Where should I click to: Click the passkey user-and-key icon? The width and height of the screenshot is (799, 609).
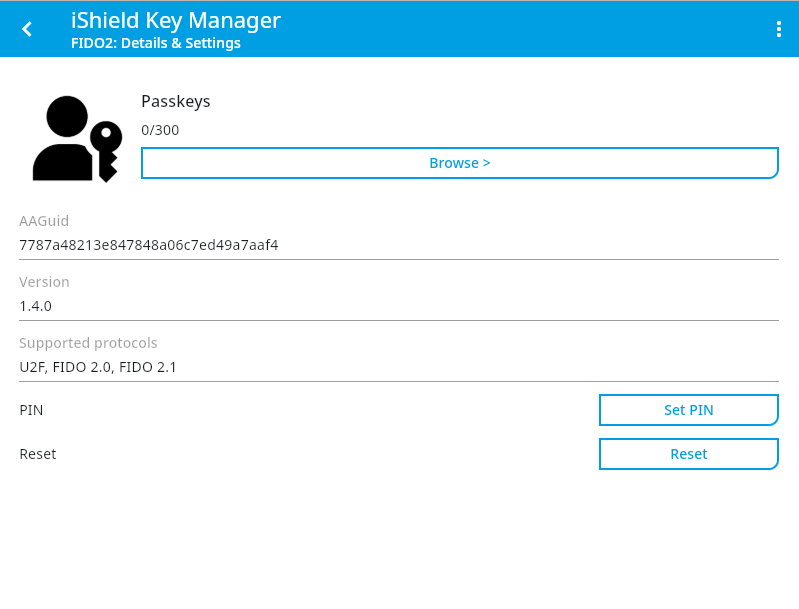coord(77,139)
